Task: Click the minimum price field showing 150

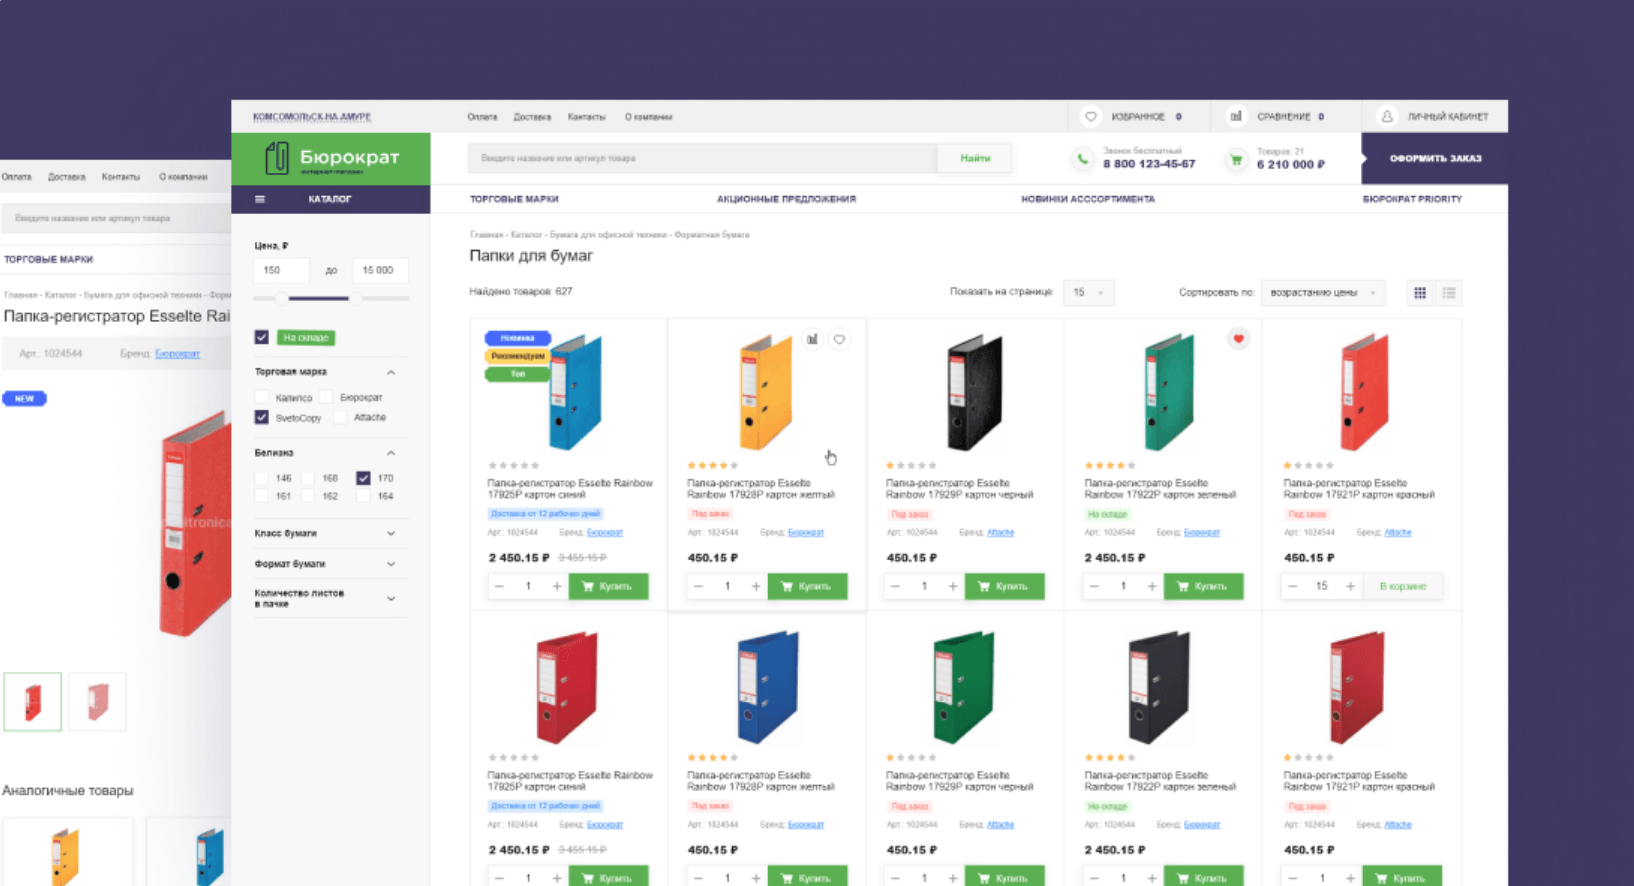Action: 282,270
